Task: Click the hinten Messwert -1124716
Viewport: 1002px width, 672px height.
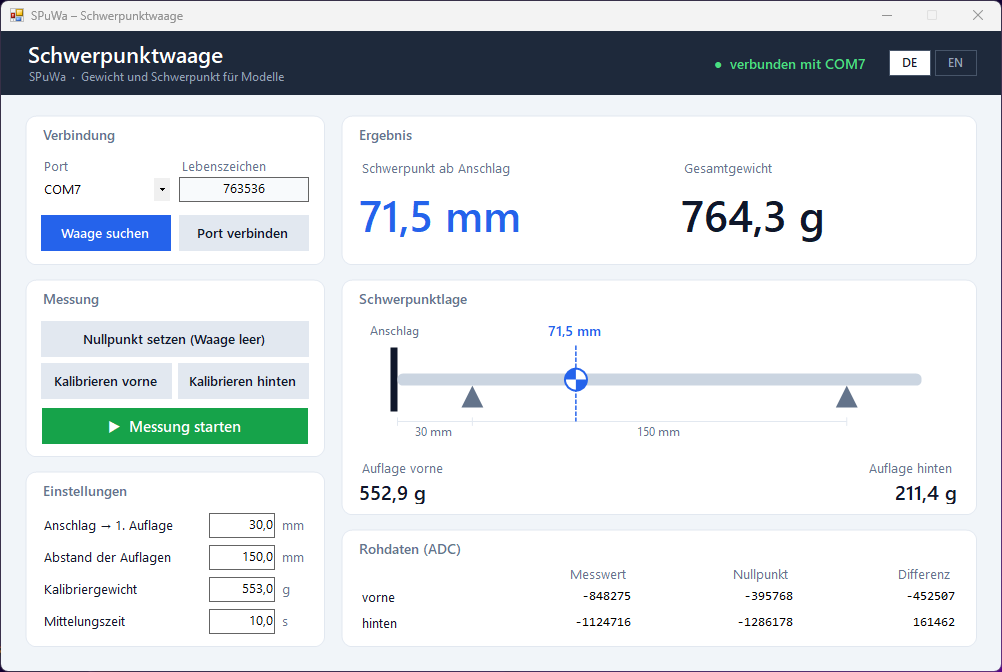Action: (x=603, y=622)
